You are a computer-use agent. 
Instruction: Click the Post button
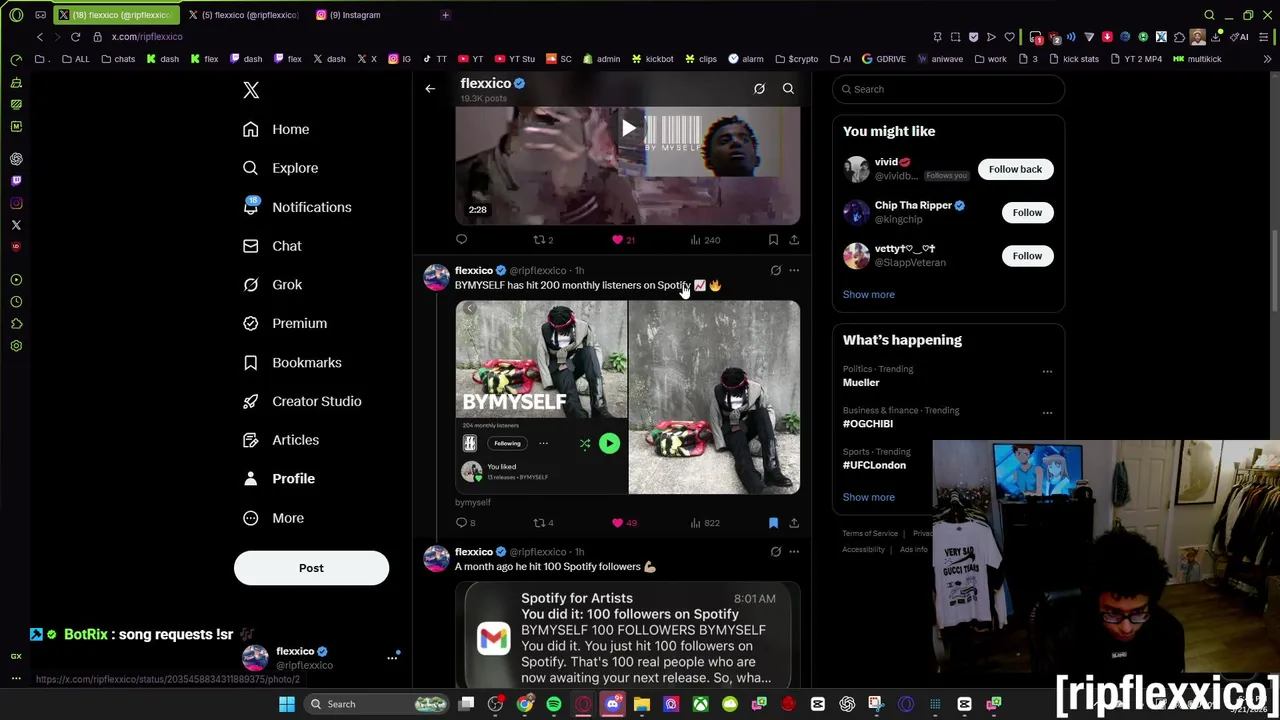tap(311, 568)
